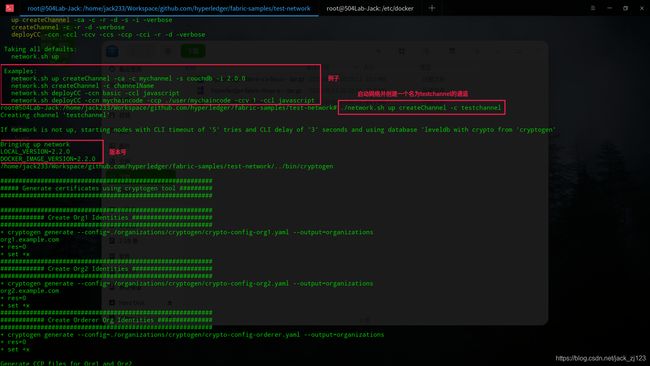This screenshot has width=650, height=366.
Task: Minimize the terminal window
Action: [x=609, y=8]
